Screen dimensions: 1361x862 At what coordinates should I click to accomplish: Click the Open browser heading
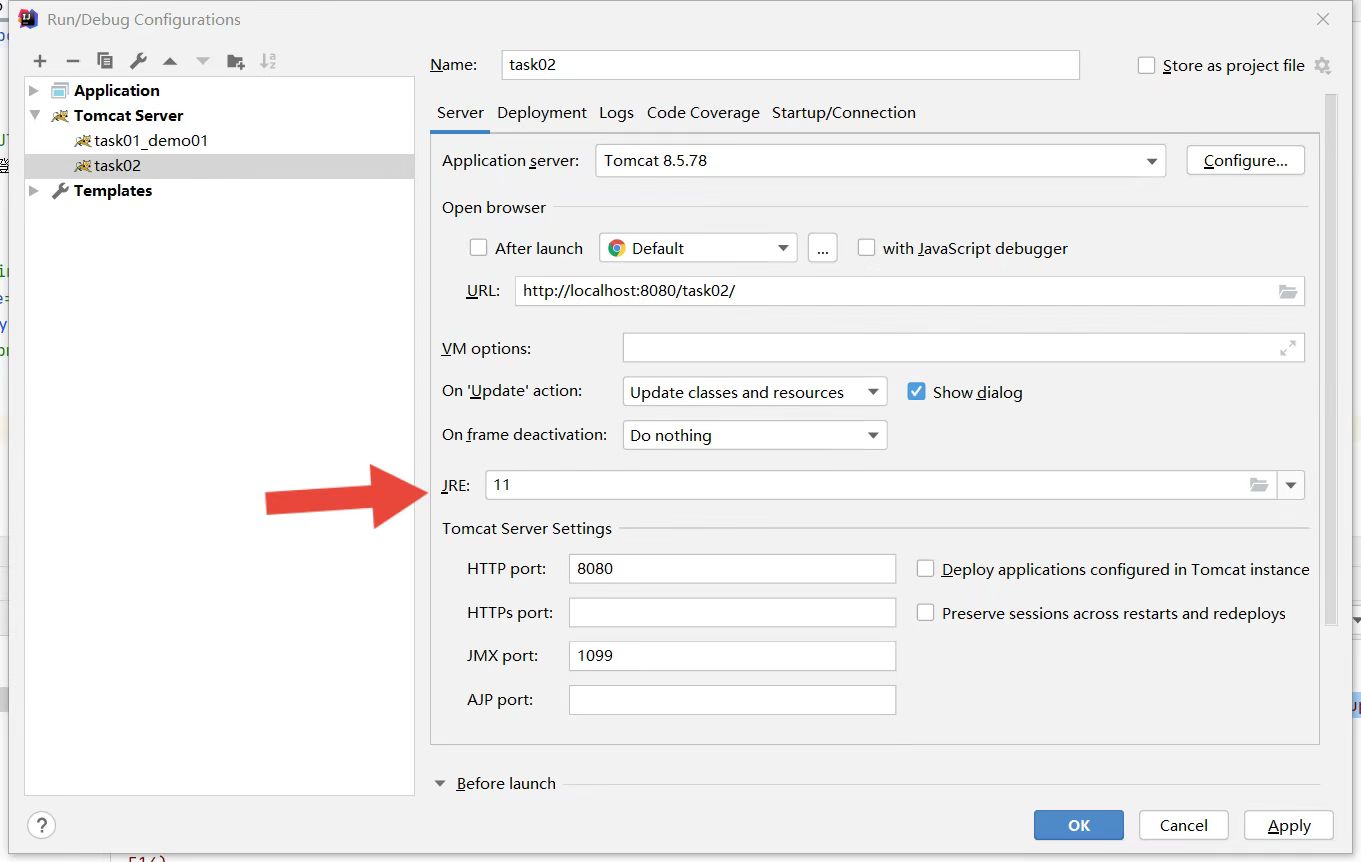click(494, 208)
